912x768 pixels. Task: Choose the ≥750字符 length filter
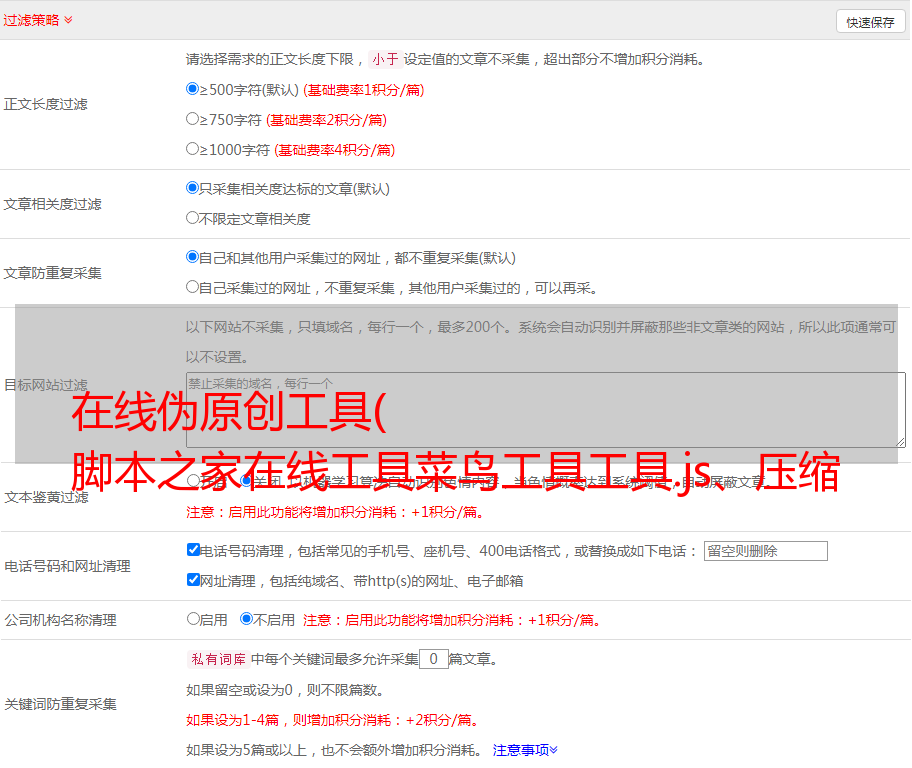pos(193,119)
